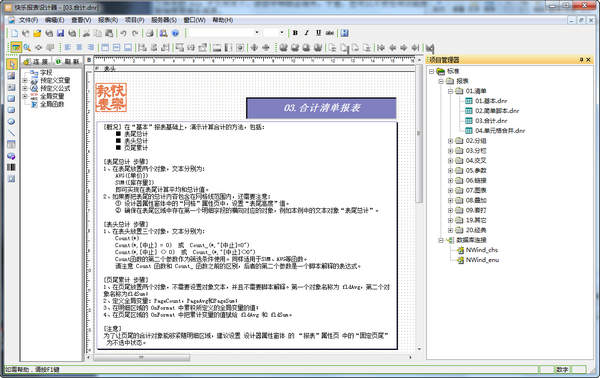Click the yellow Open folder icon

[x=37, y=33]
